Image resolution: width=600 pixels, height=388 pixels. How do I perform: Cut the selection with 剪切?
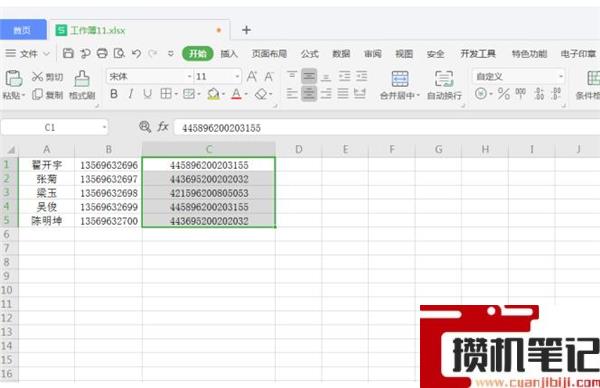[47, 77]
